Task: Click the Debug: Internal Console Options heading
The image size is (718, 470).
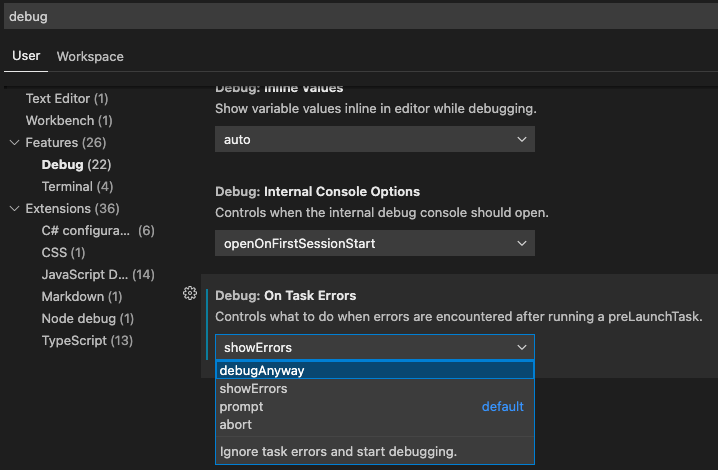Action: 317,191
